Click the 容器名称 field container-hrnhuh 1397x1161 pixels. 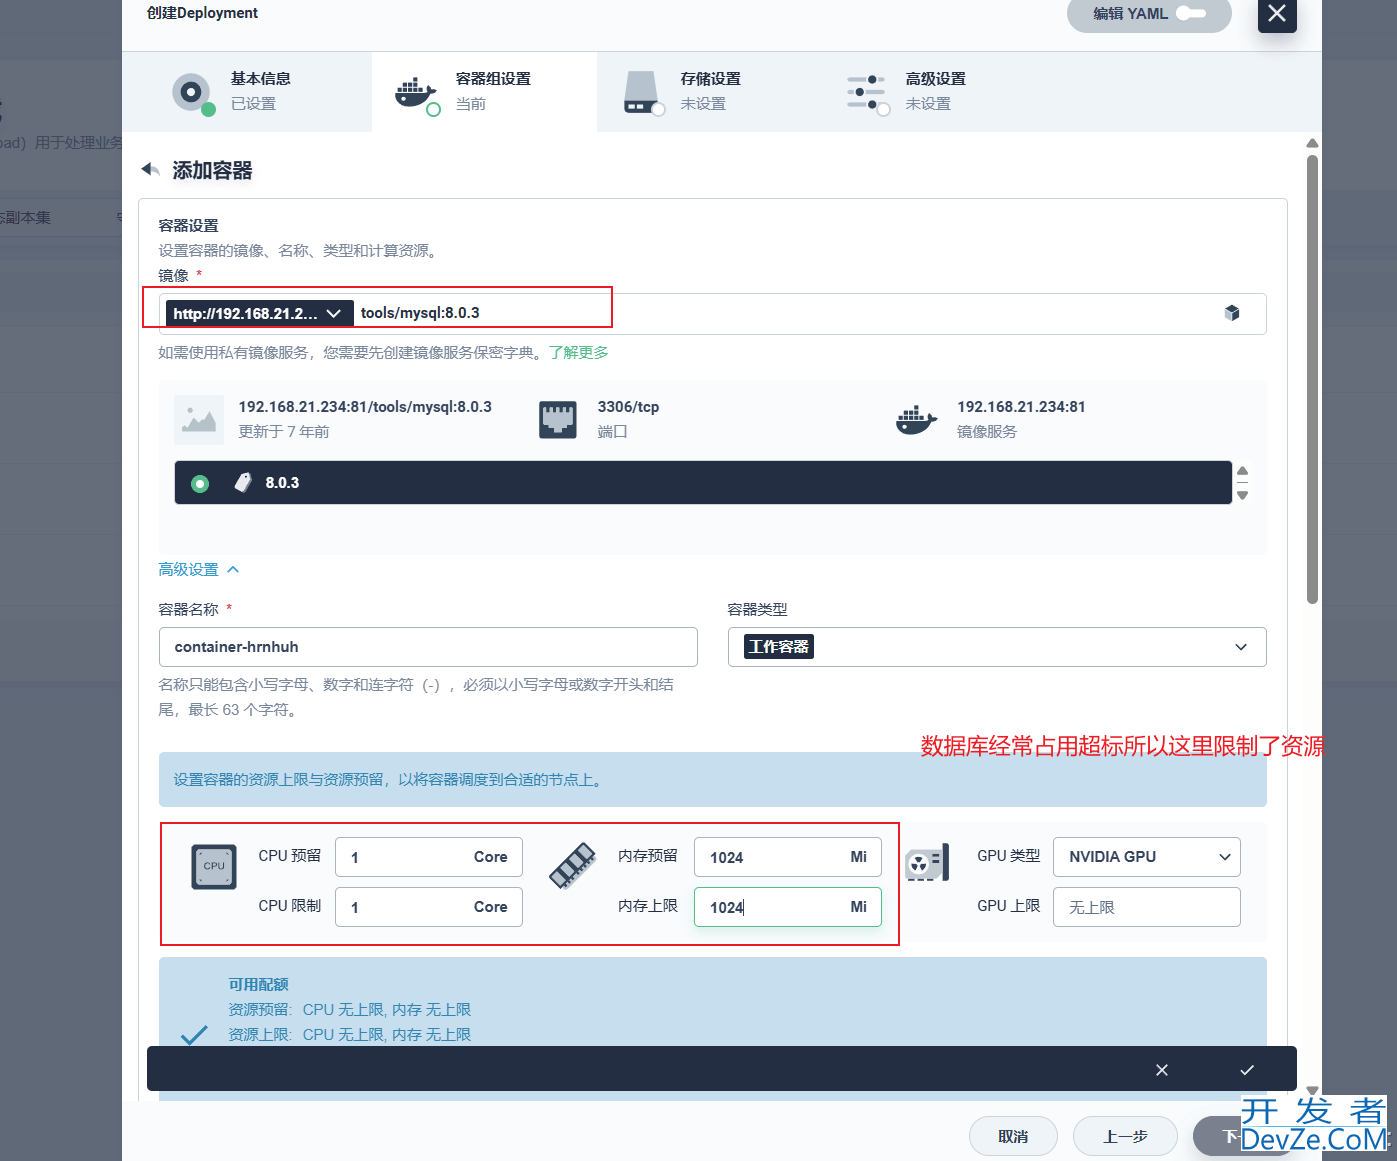[x=428, y=647]
